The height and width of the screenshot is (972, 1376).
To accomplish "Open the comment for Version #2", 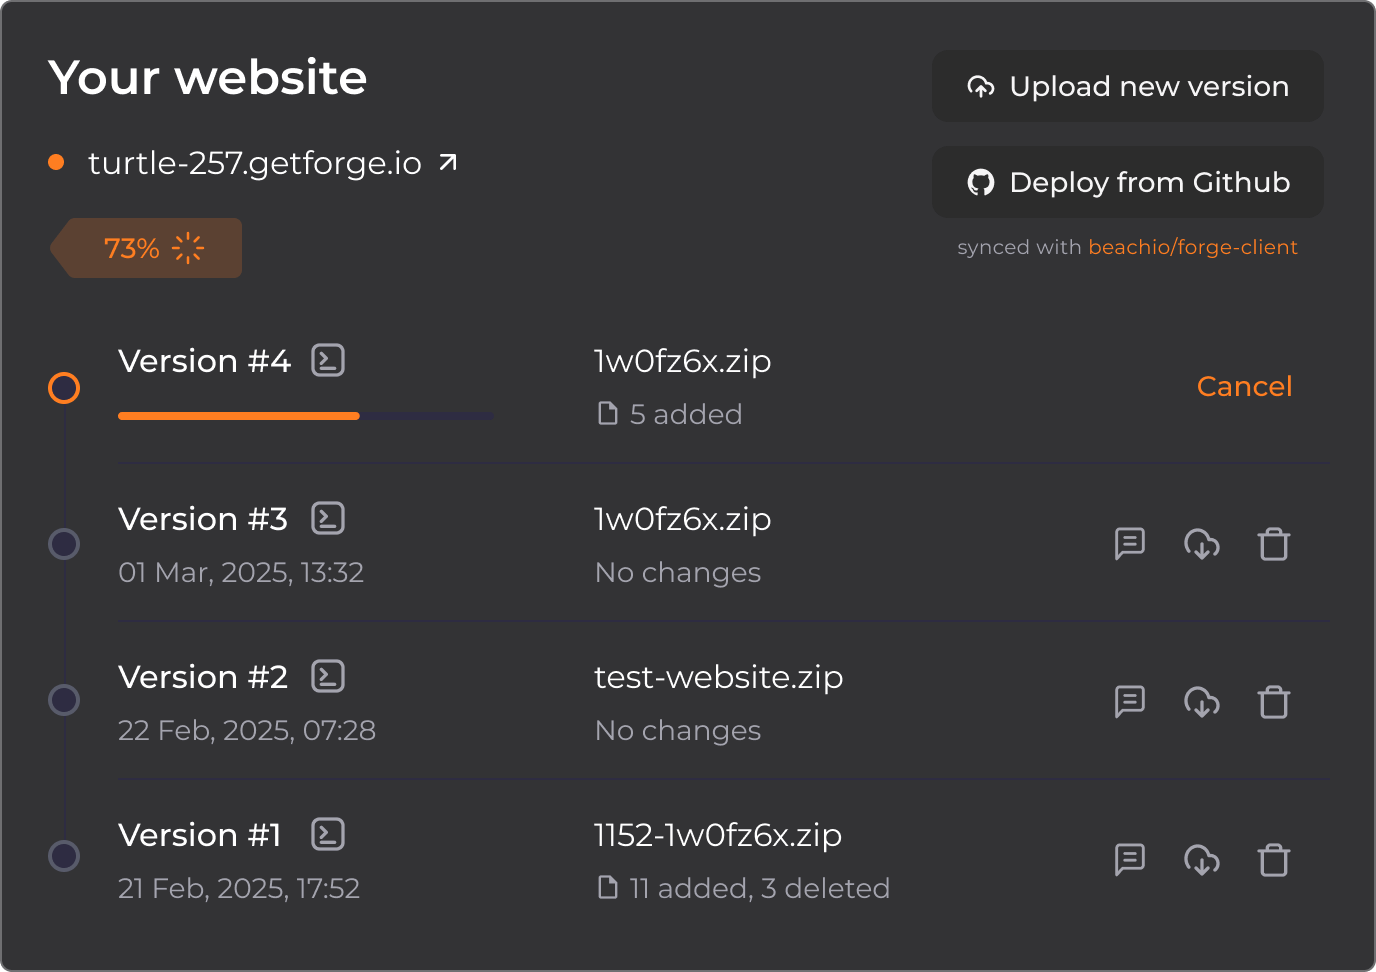I will (1130, 701).
